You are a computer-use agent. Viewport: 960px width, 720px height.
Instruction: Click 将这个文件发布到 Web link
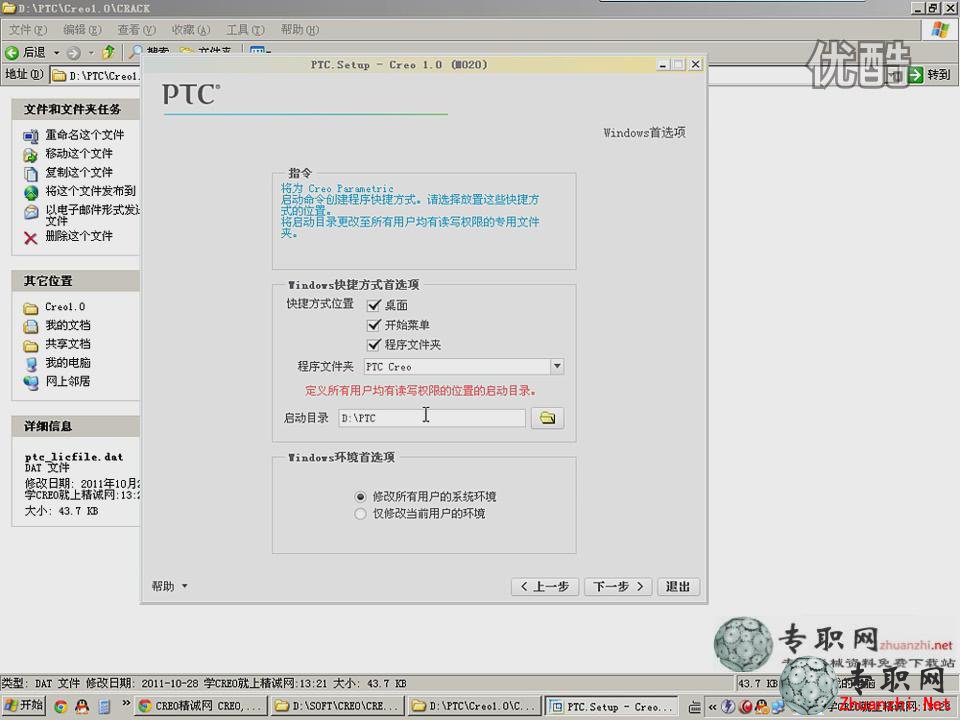[91, 191]
